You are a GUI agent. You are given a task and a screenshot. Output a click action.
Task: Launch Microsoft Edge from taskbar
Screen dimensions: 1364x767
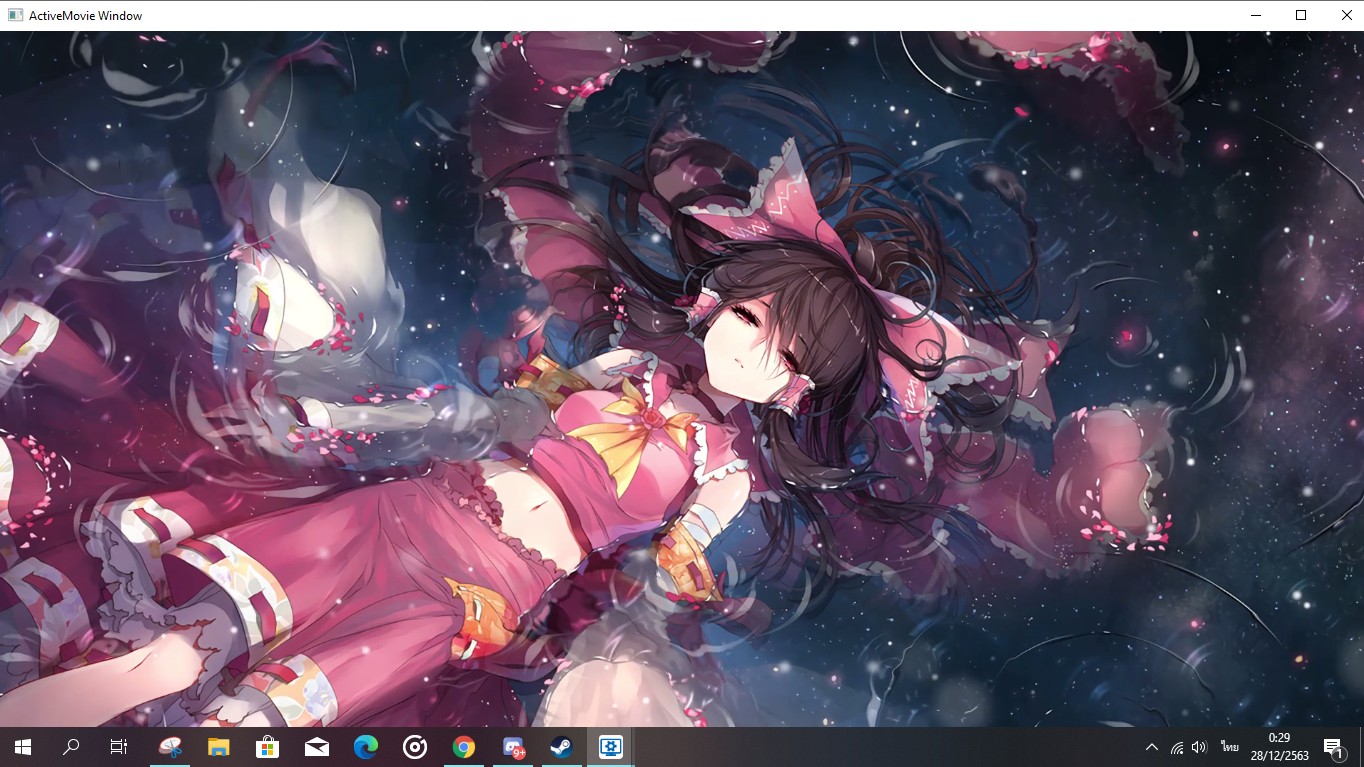tap(365, 747)
